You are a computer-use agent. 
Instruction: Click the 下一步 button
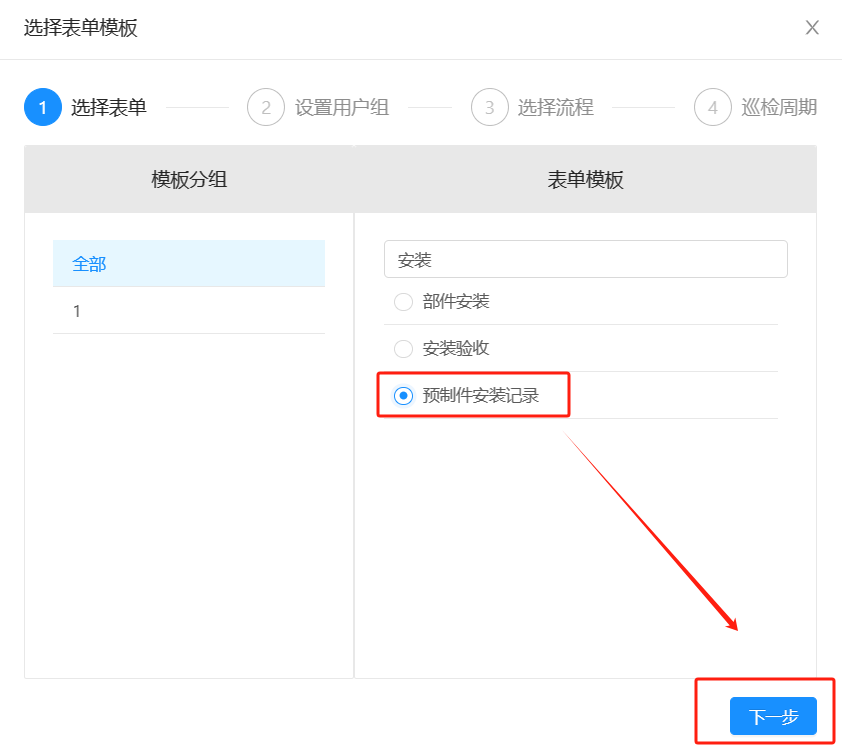point(771,716)
